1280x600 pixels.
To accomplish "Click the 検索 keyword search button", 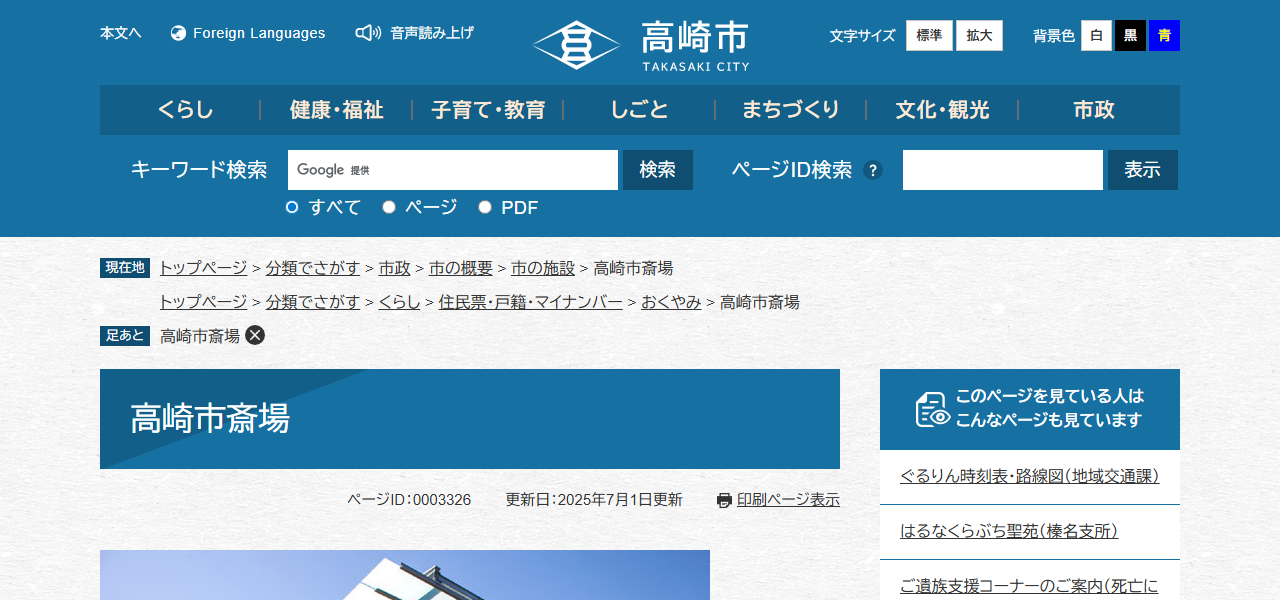I will point(658,170).
